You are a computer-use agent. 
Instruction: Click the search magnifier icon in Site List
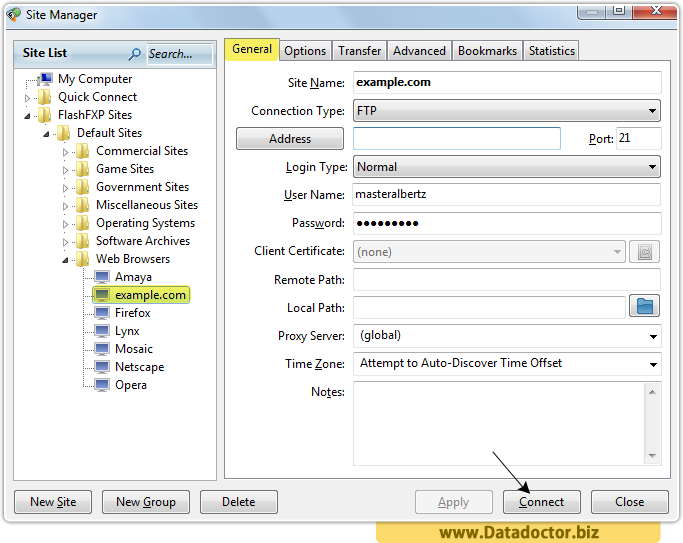tap(135, 54)
